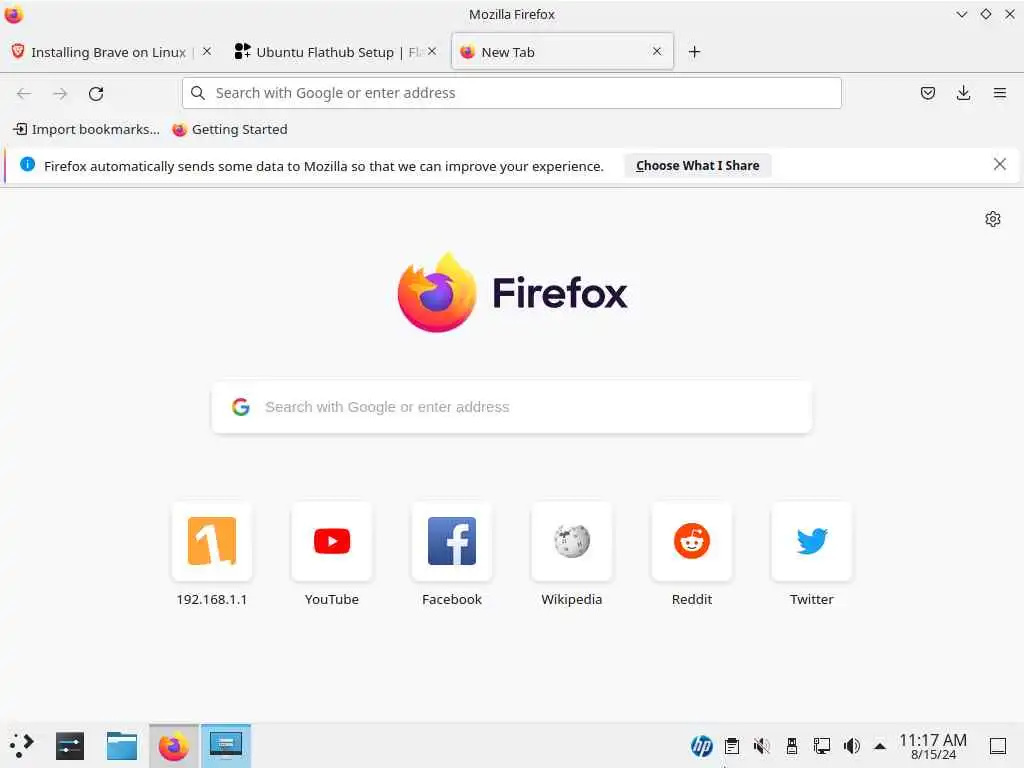
Task: Reload the current page
Action: tap(96, 93)
